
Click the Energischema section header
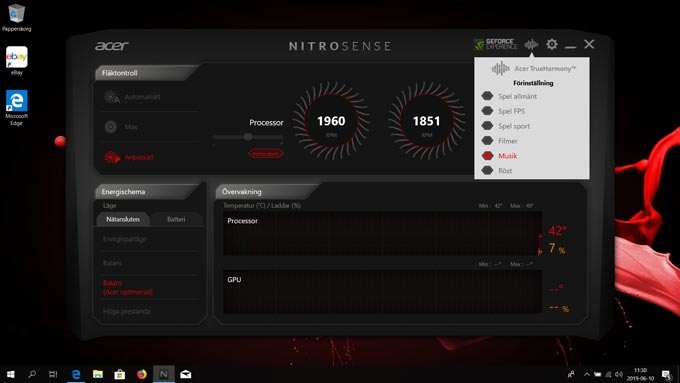pyautogui.click(x=123, y=192)
